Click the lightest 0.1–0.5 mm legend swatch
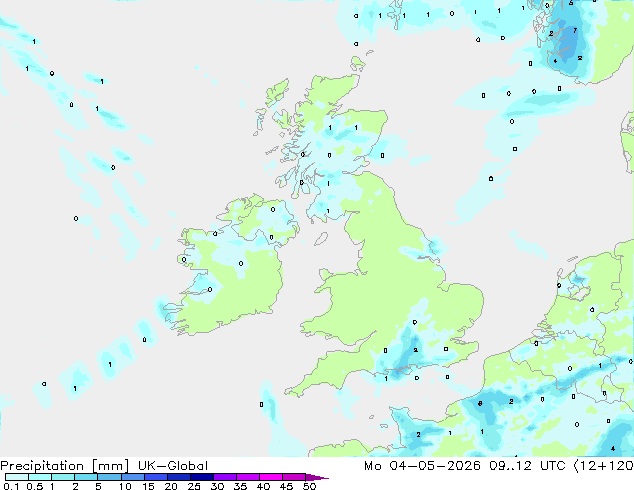This screenshot has height=490, width=634. [17, 477]
